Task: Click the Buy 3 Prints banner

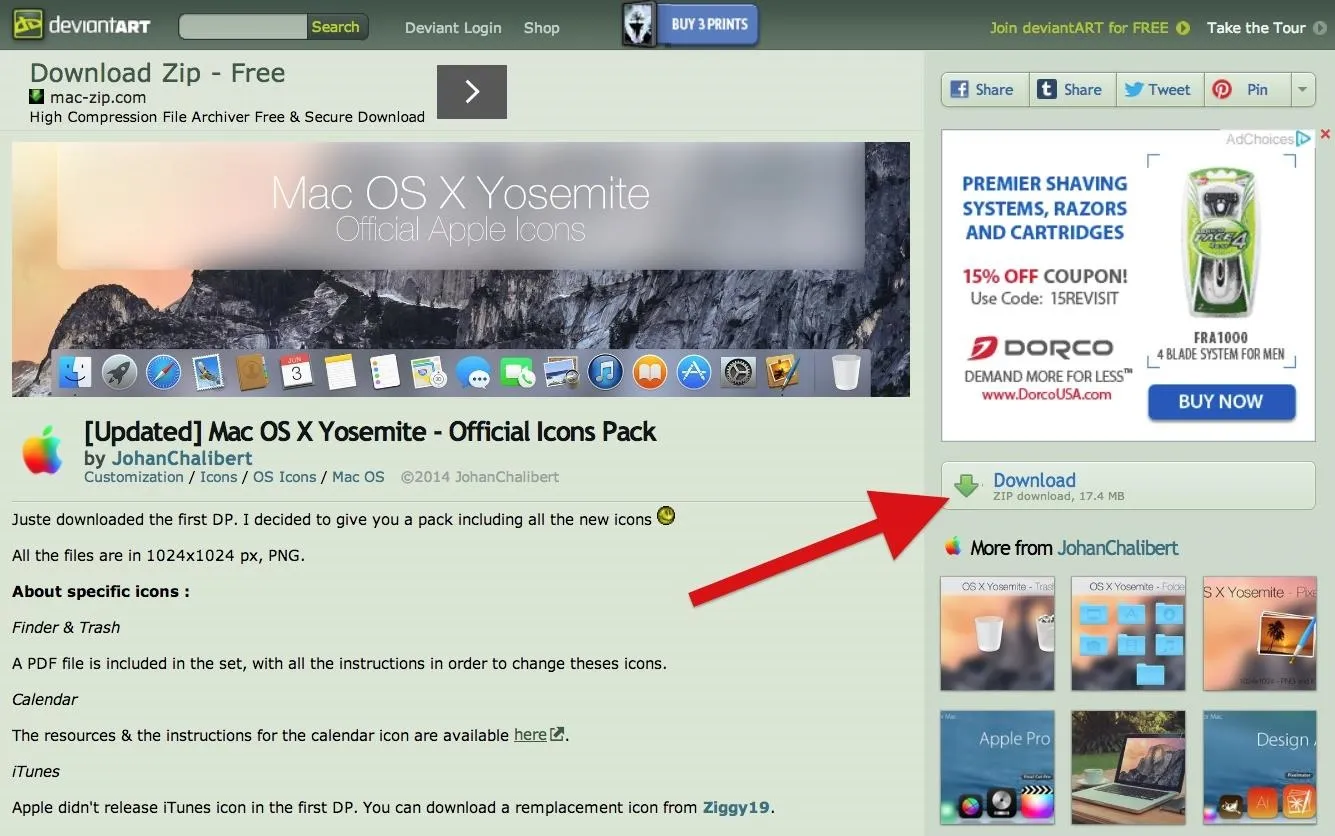Action: point(690,25)
